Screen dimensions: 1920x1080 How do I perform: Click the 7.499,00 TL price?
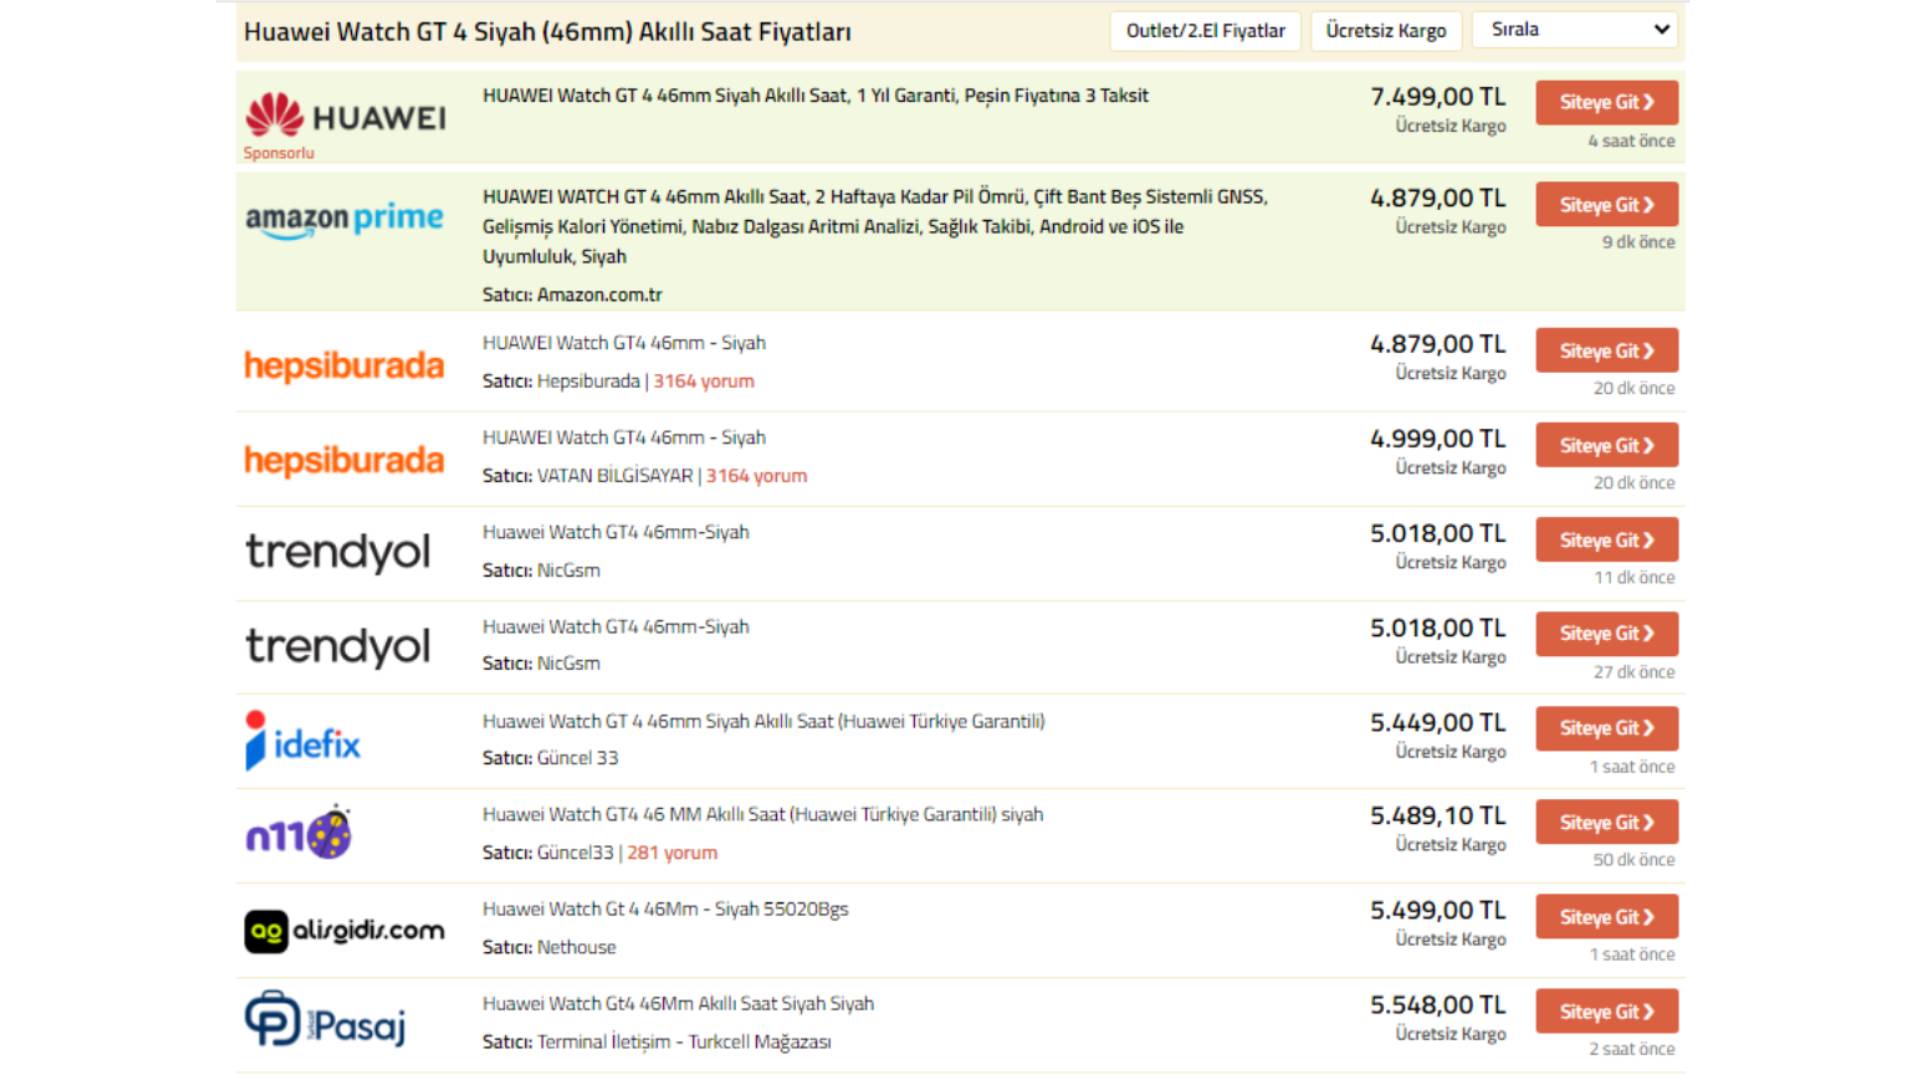[x=1438, y=97]
